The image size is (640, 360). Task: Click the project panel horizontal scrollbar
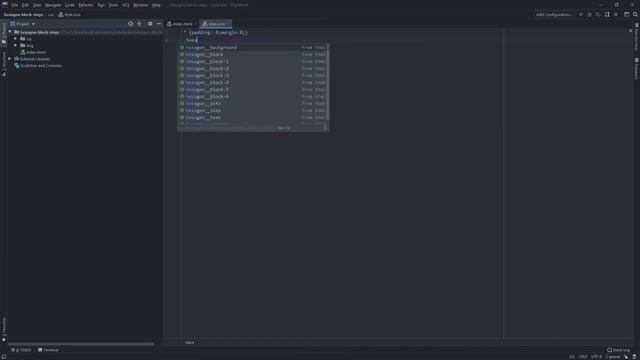[81, 344]
